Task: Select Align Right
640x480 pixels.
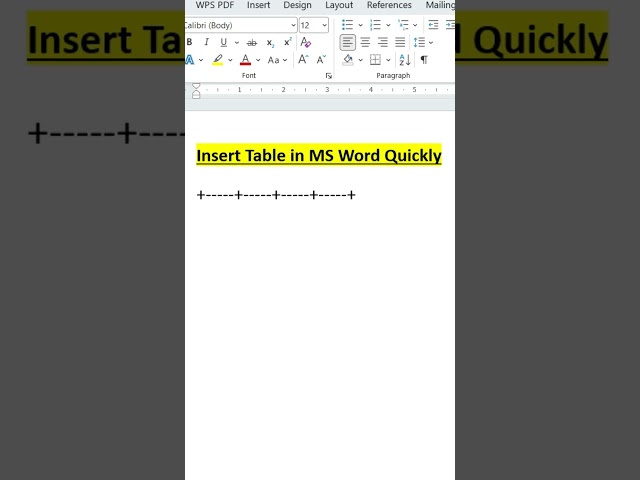Action: 382,42
